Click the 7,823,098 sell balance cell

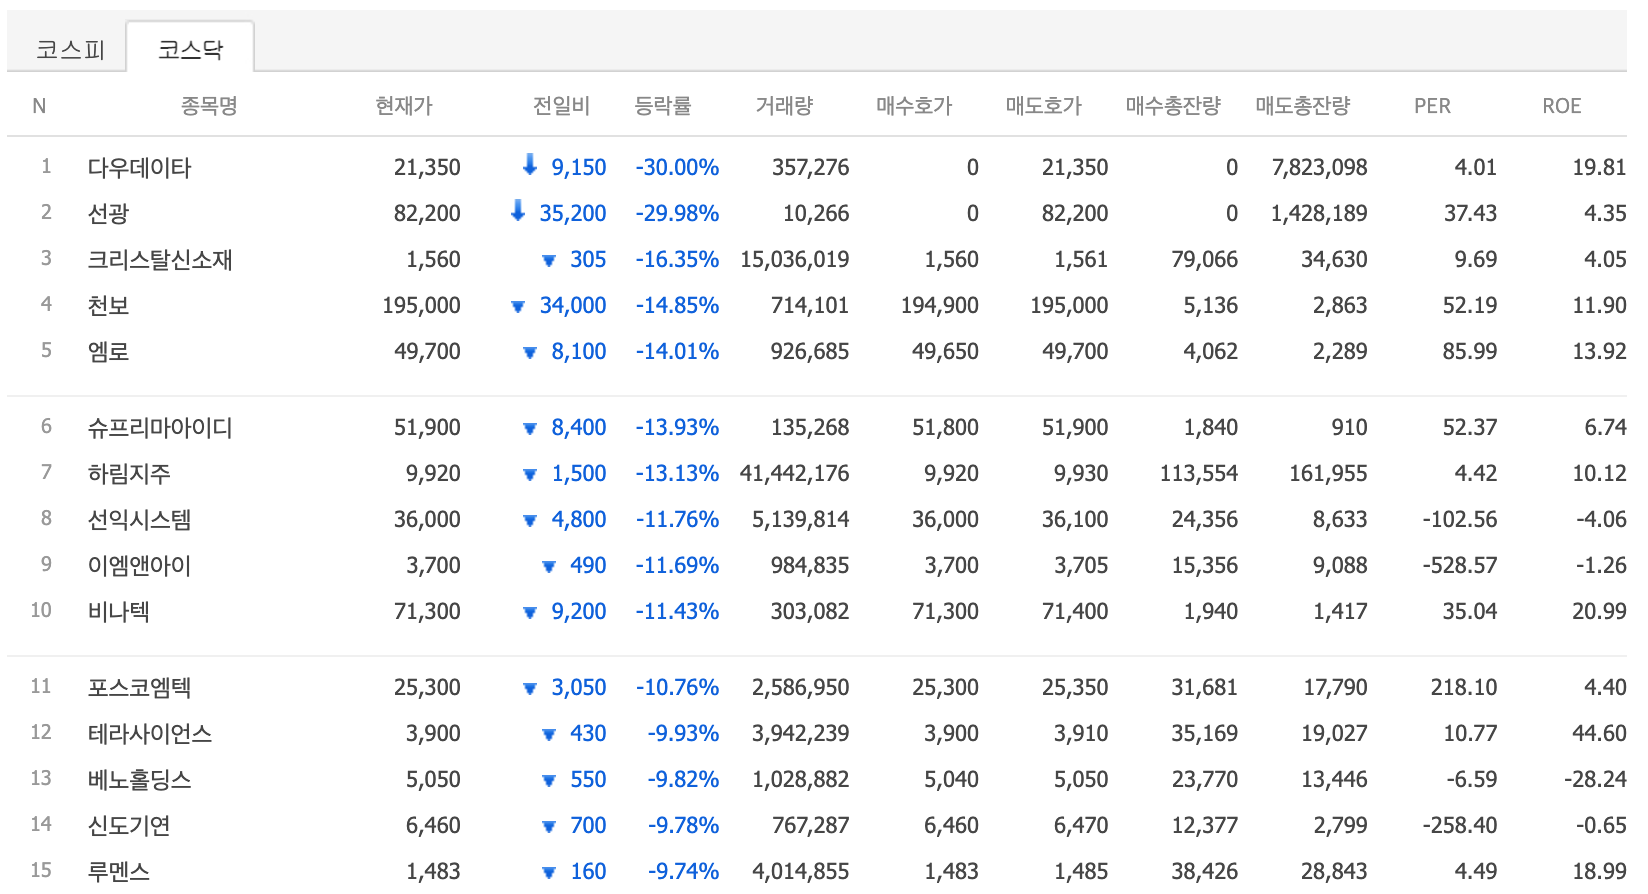[1320, 167]
